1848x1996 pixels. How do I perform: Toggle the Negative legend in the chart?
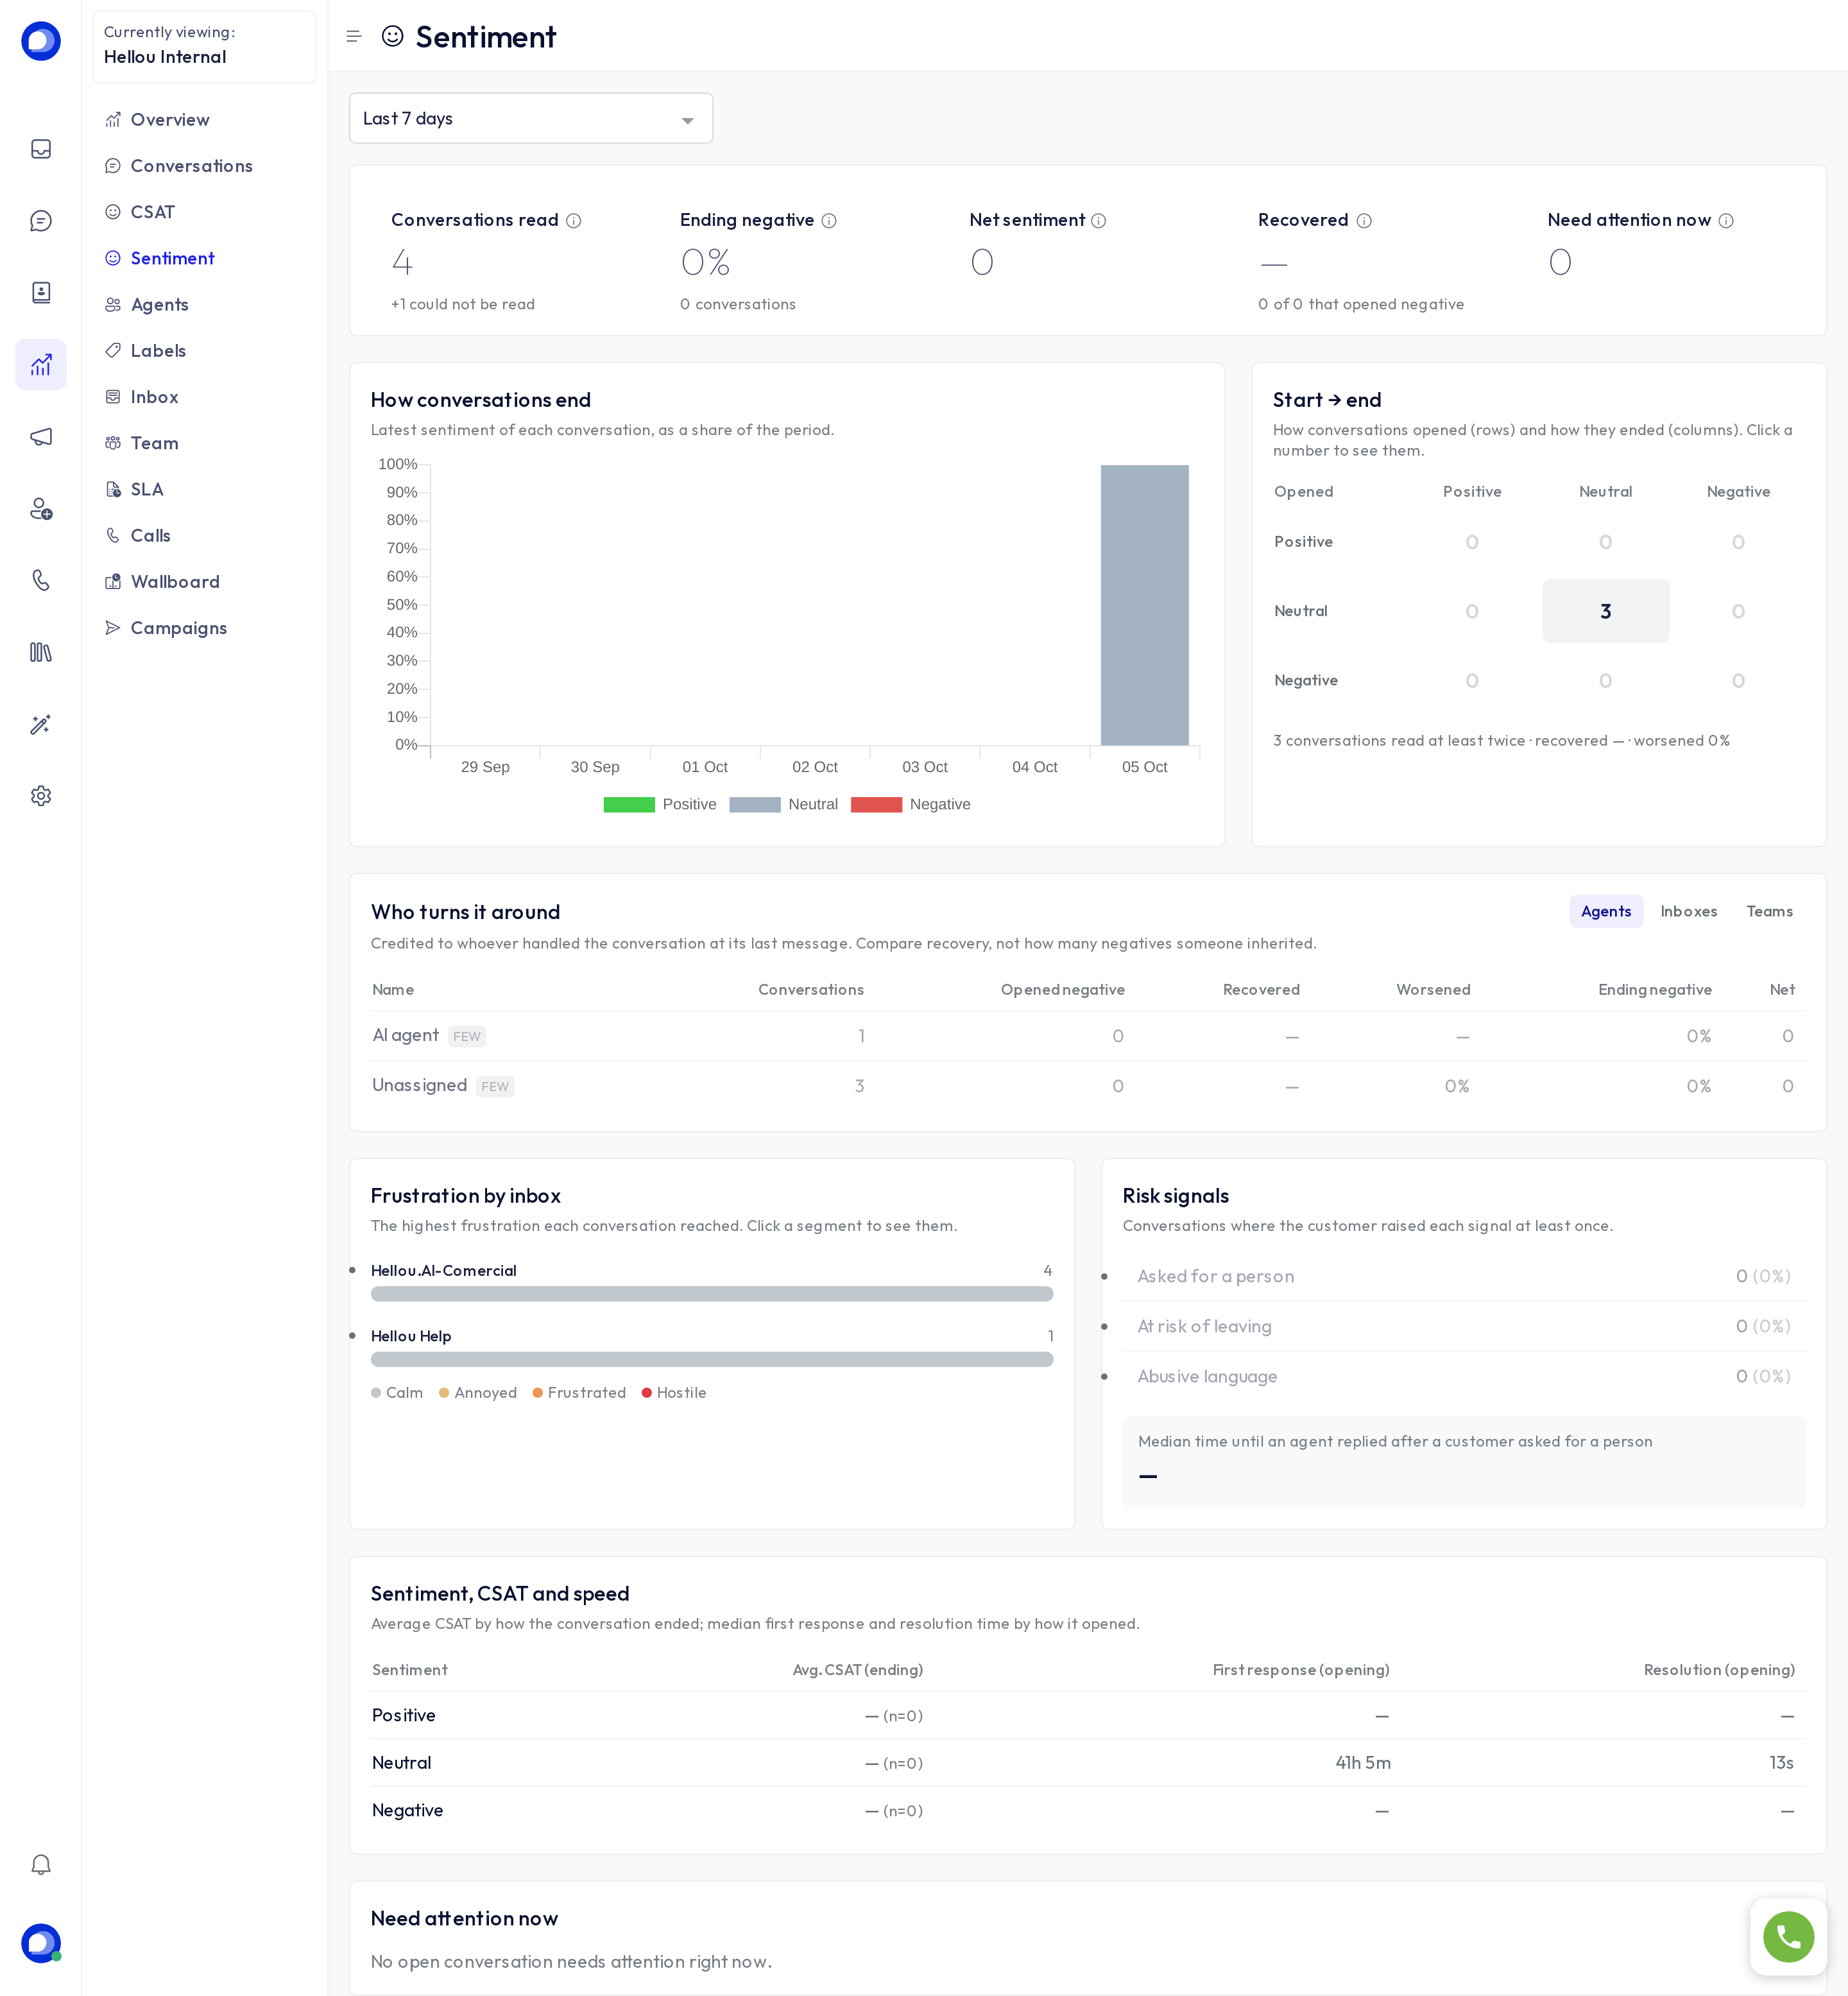(x=910, y=804)
